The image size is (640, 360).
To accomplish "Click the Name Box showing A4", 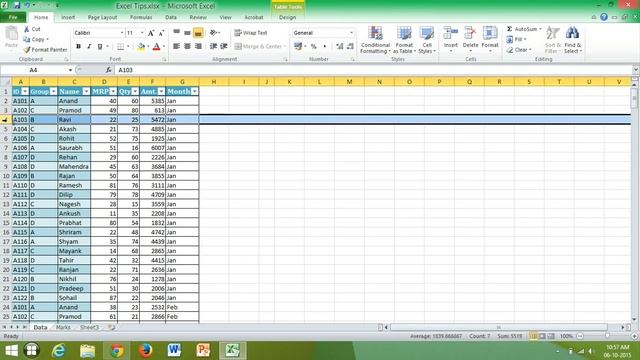I will 33,70.
